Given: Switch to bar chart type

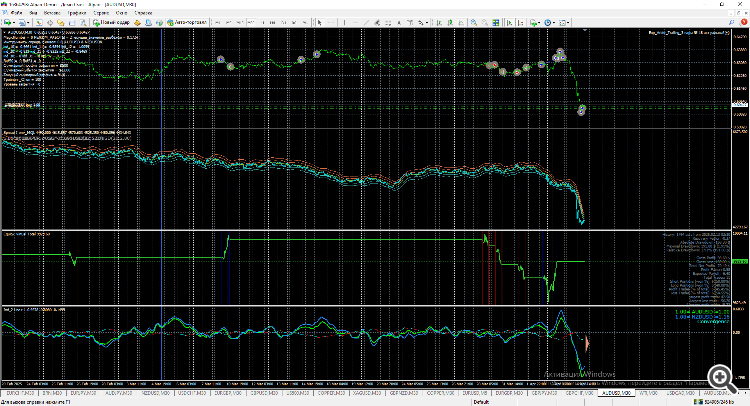Looking at the screenshot, I should pyautogui.click(x=439, y=22).
